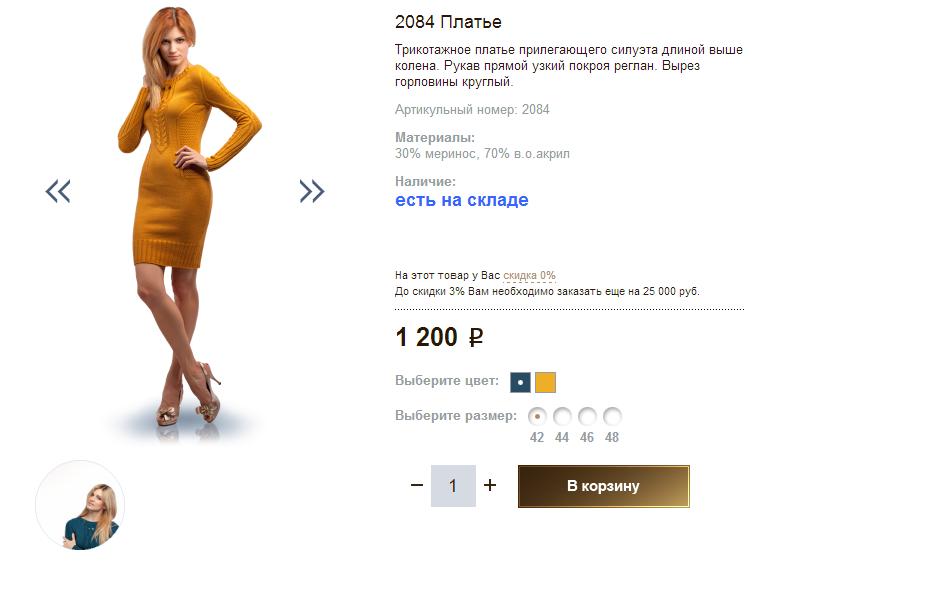The image size is (942, 599).
Task: Open the "скидка 0%" link
Action: pyautogui.click(x=529, y=275)
